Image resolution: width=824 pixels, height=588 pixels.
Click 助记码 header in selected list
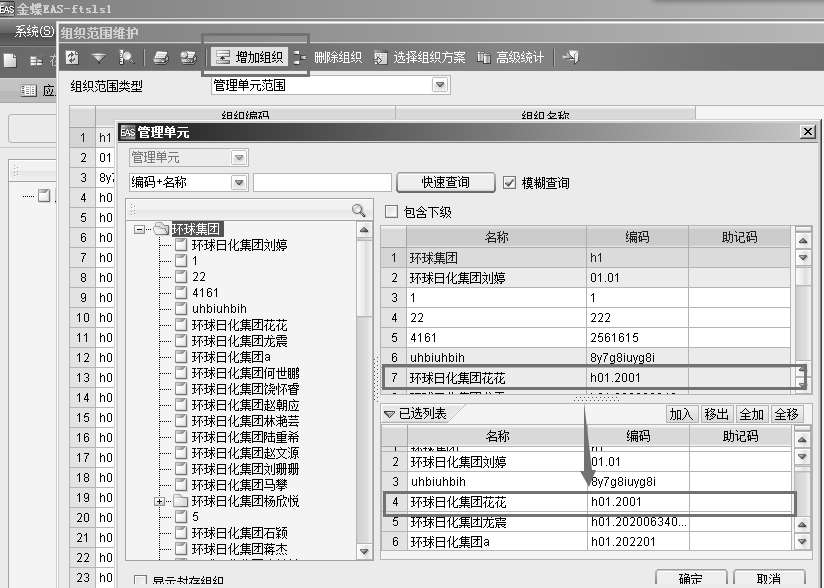pos(740,436)
